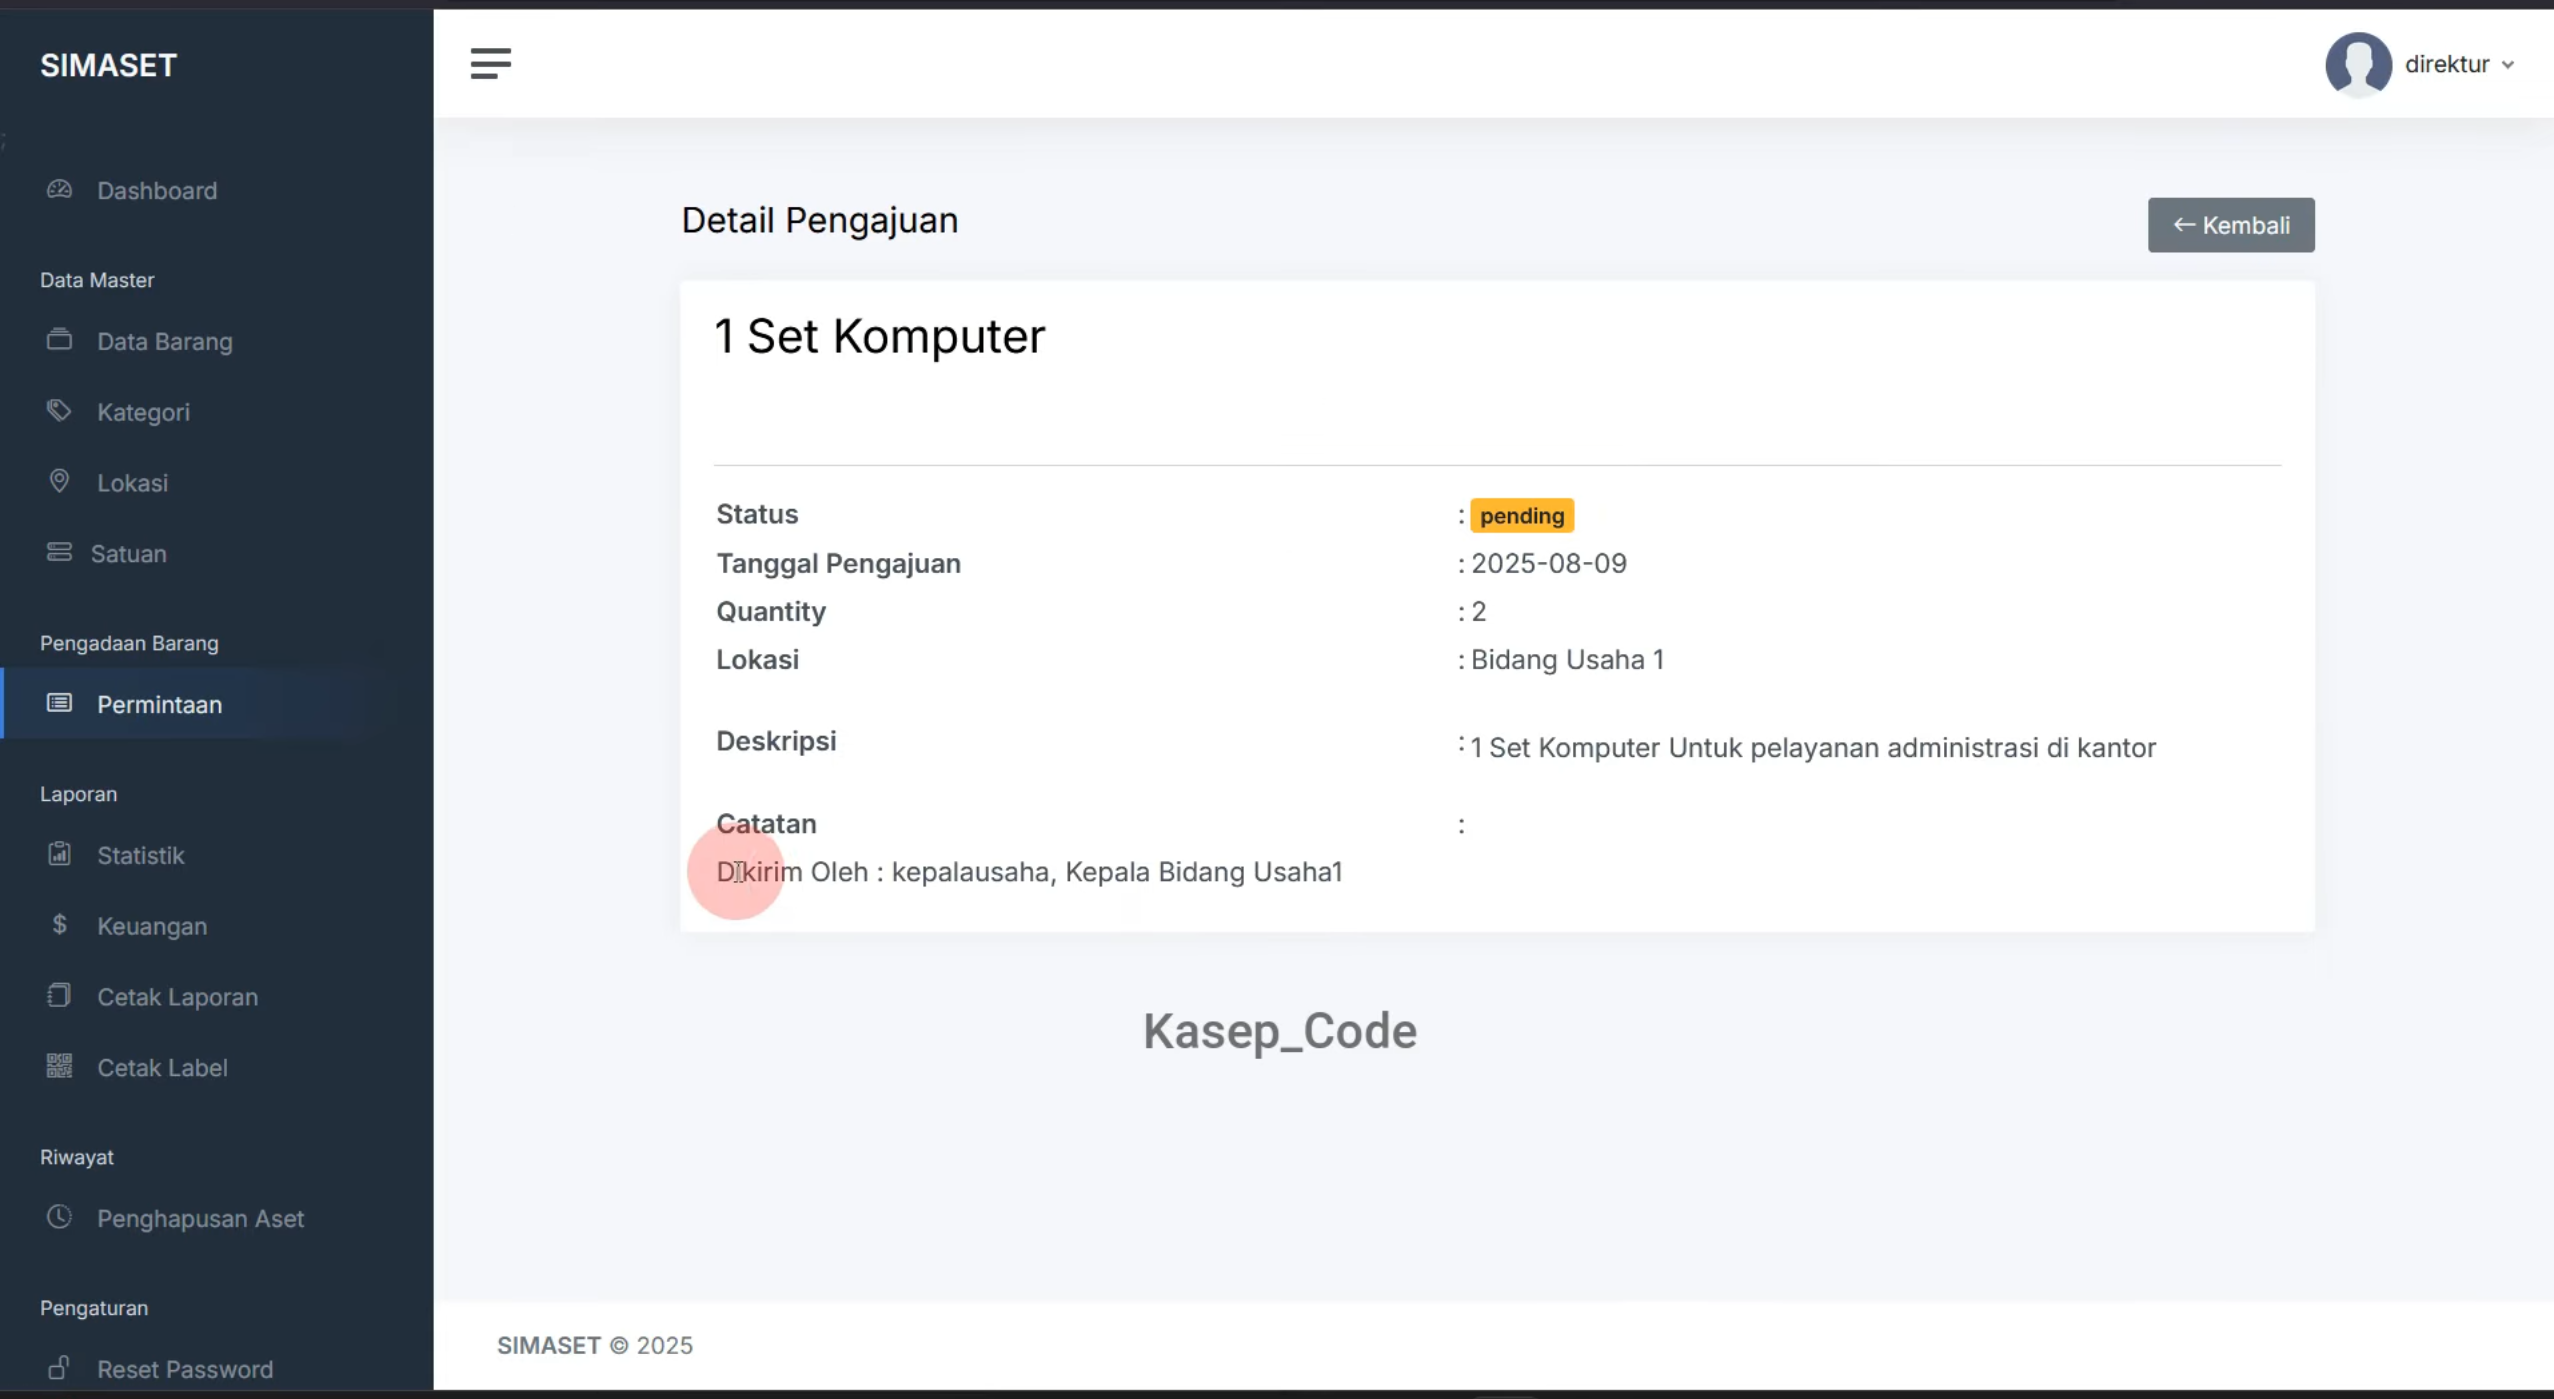
Task: Click the date 2025-08-09
Action: (x=1549, y=563)
